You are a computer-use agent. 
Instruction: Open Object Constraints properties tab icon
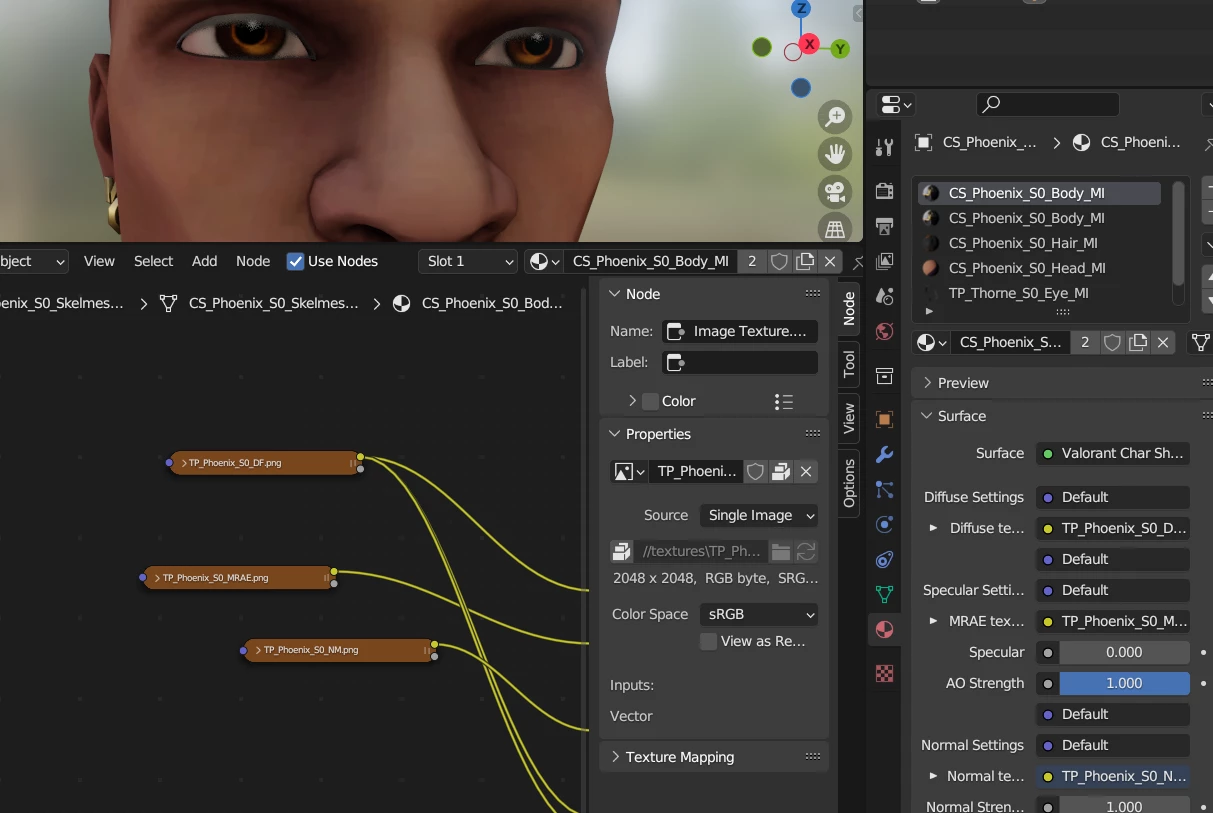884,559
